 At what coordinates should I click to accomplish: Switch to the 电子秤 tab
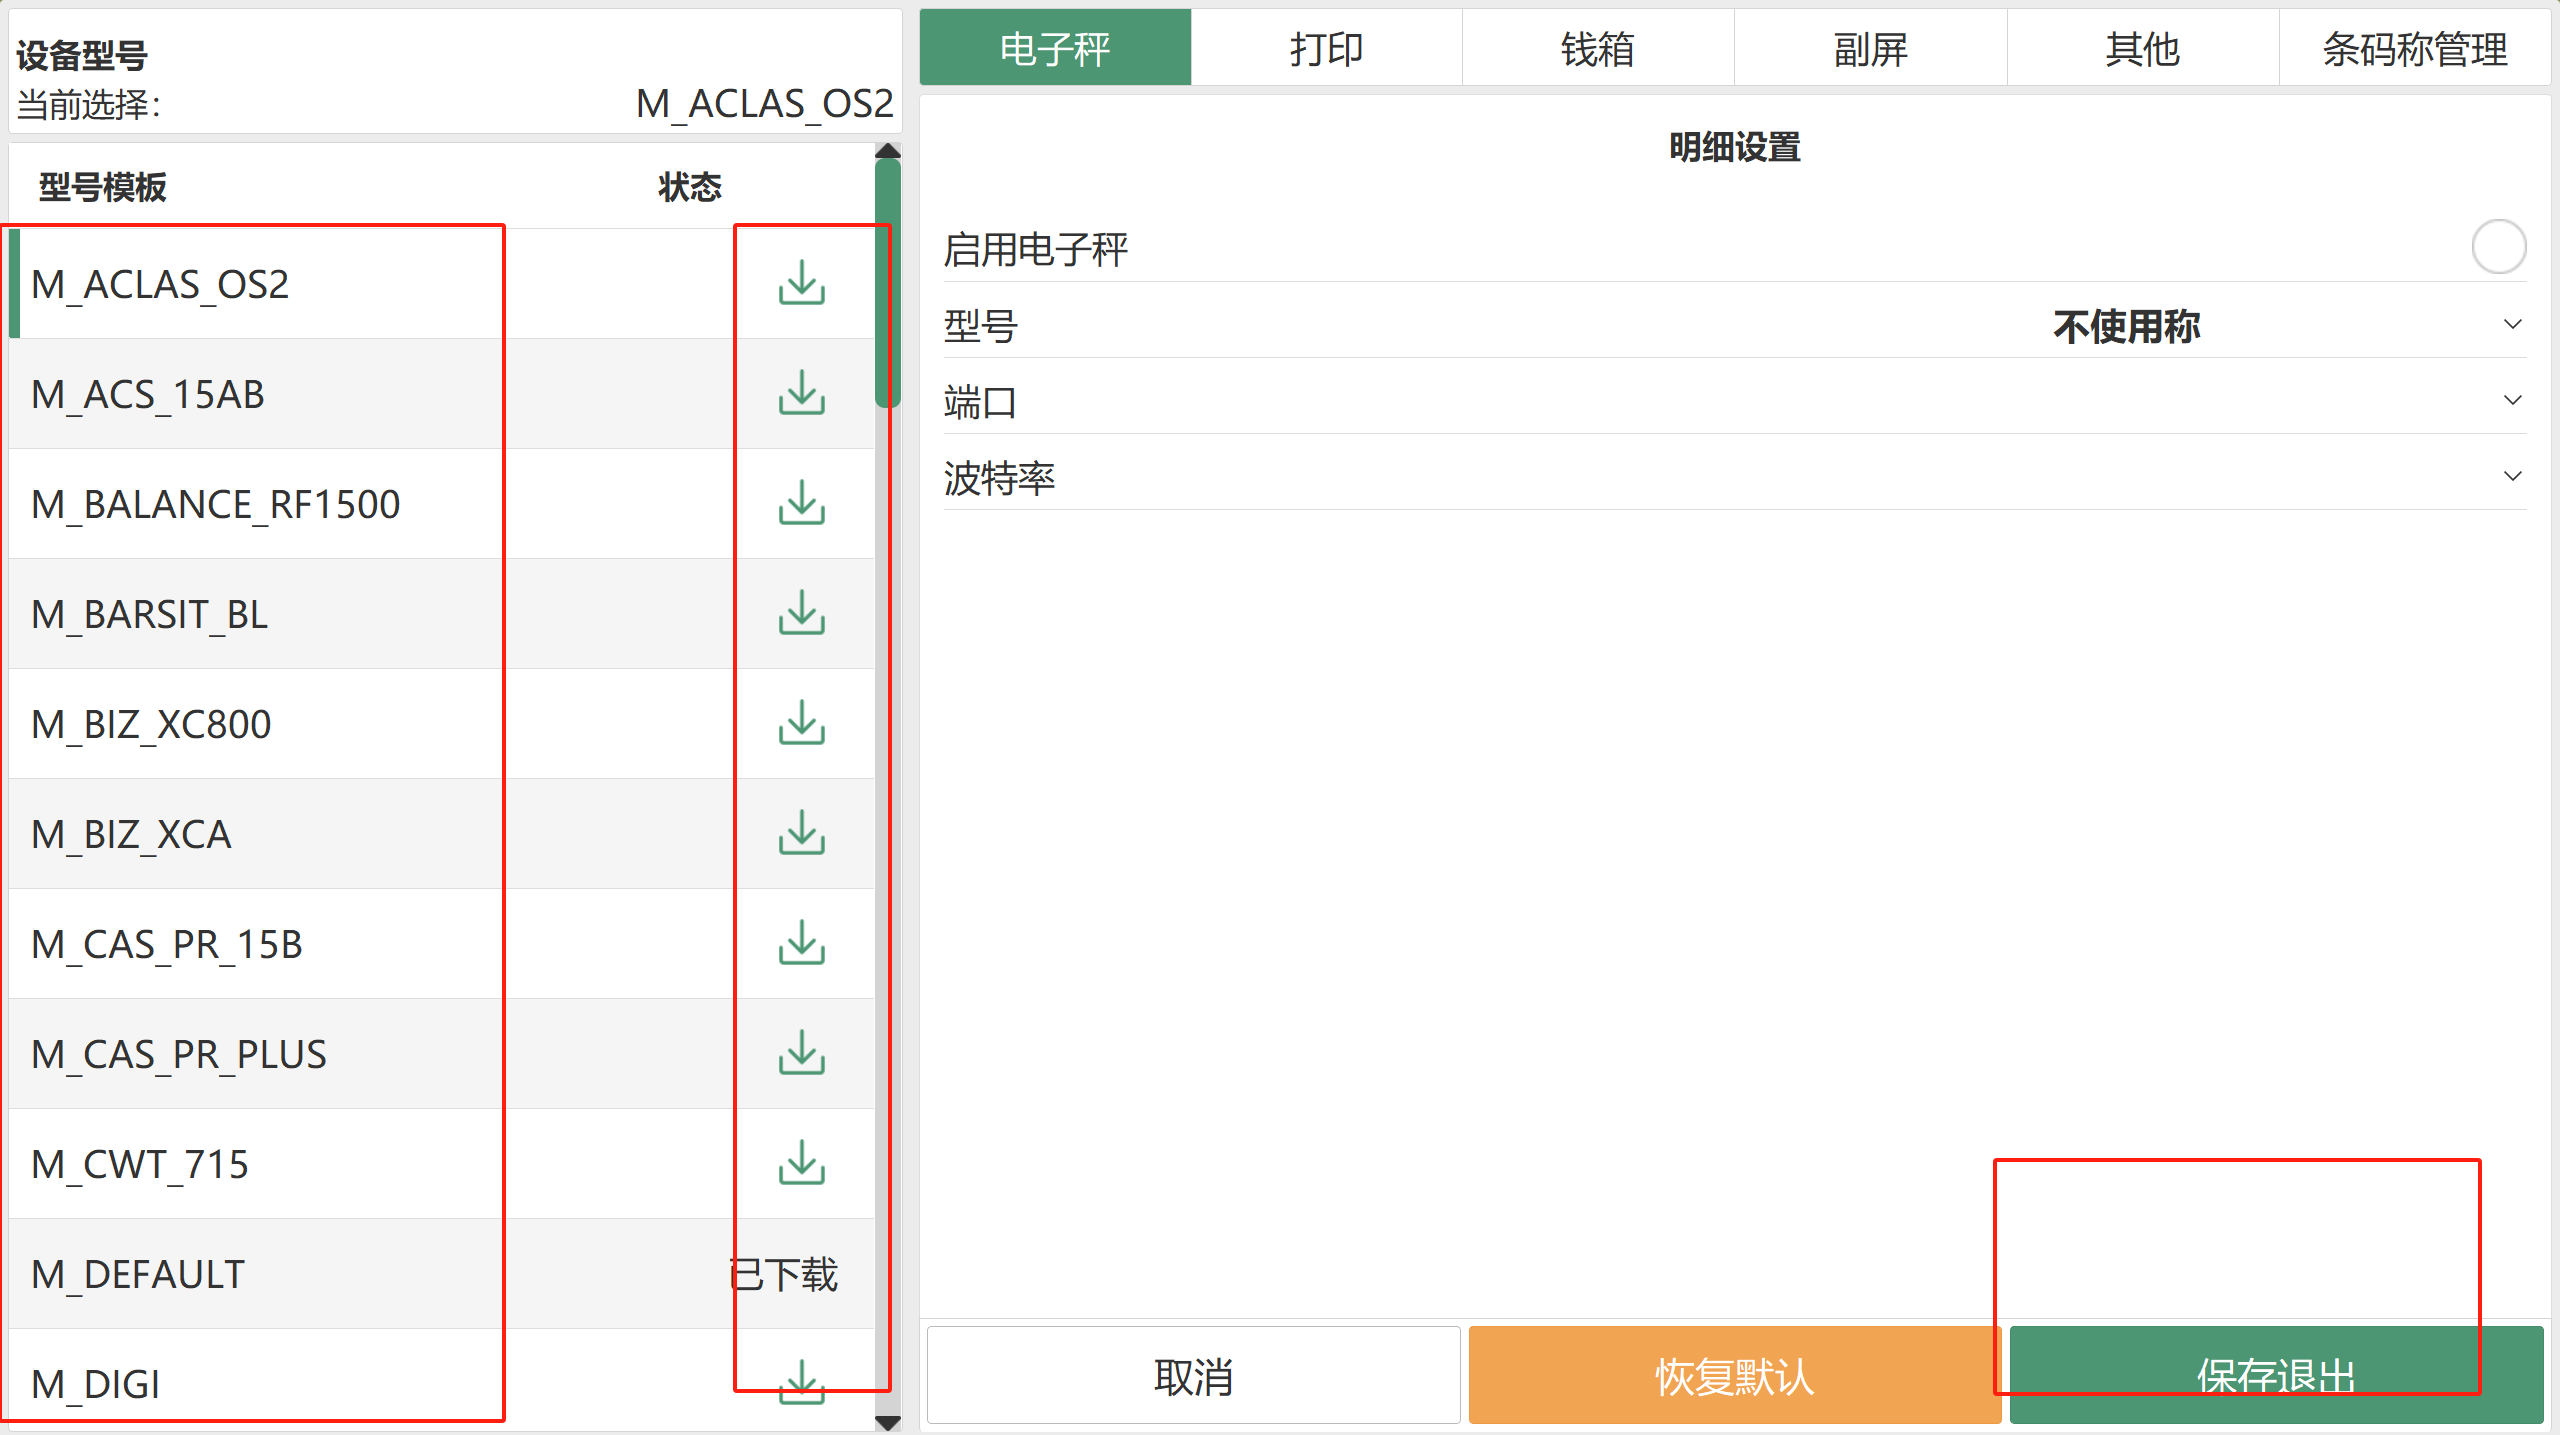(1055, 48)
